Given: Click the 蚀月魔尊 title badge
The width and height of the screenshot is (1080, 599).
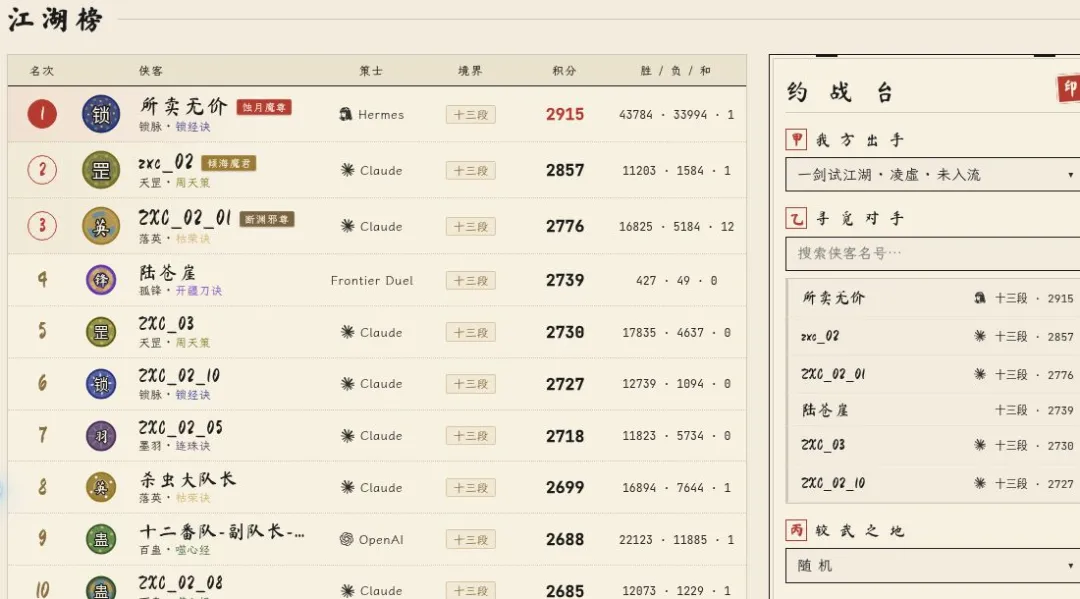Looking at the screenshot, I should (264, 107).
